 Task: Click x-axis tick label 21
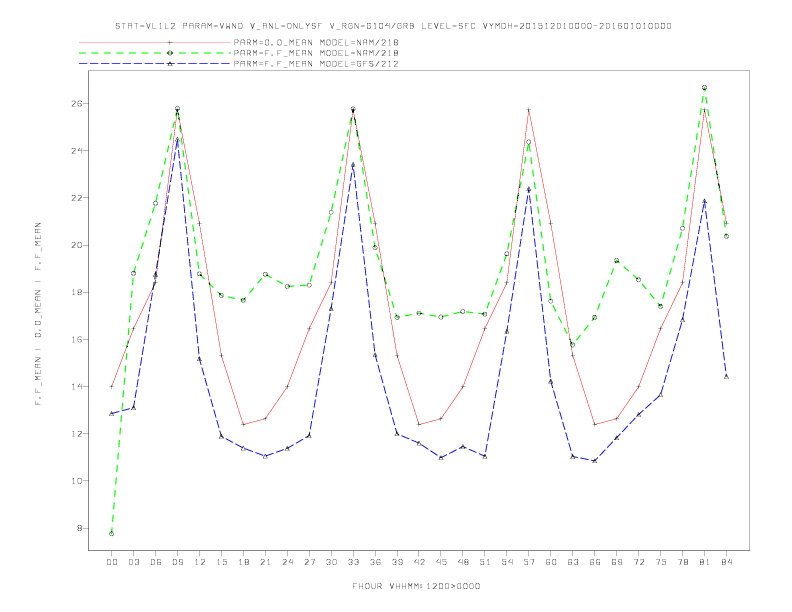point(265,562)
